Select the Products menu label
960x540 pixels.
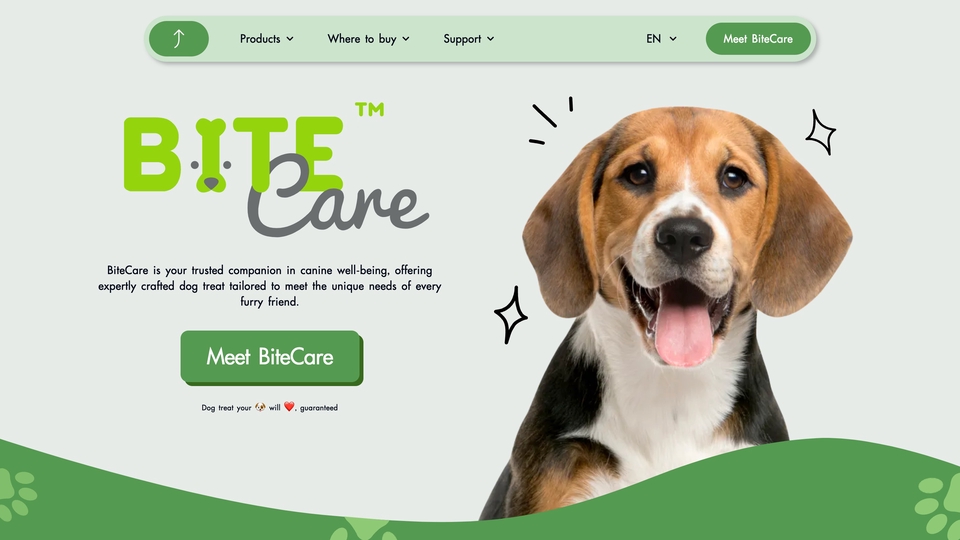[x=260, y=39]
